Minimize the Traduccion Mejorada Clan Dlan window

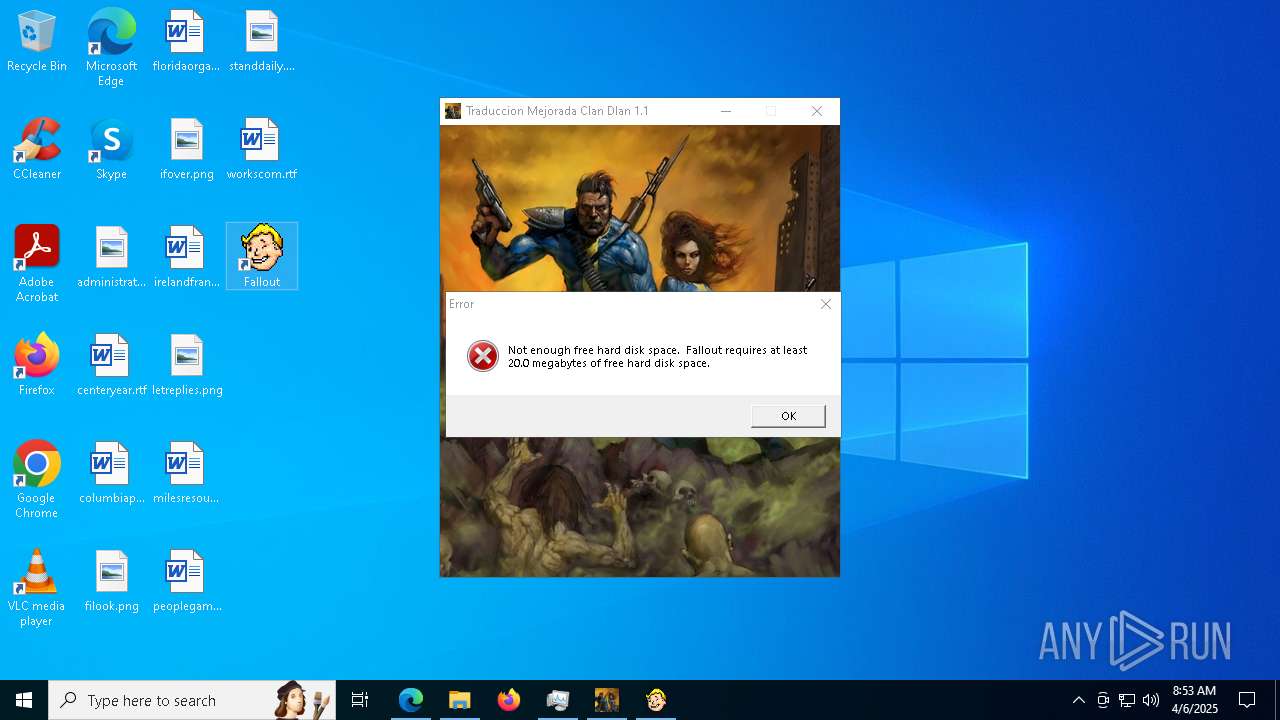[x=726, y=111]
